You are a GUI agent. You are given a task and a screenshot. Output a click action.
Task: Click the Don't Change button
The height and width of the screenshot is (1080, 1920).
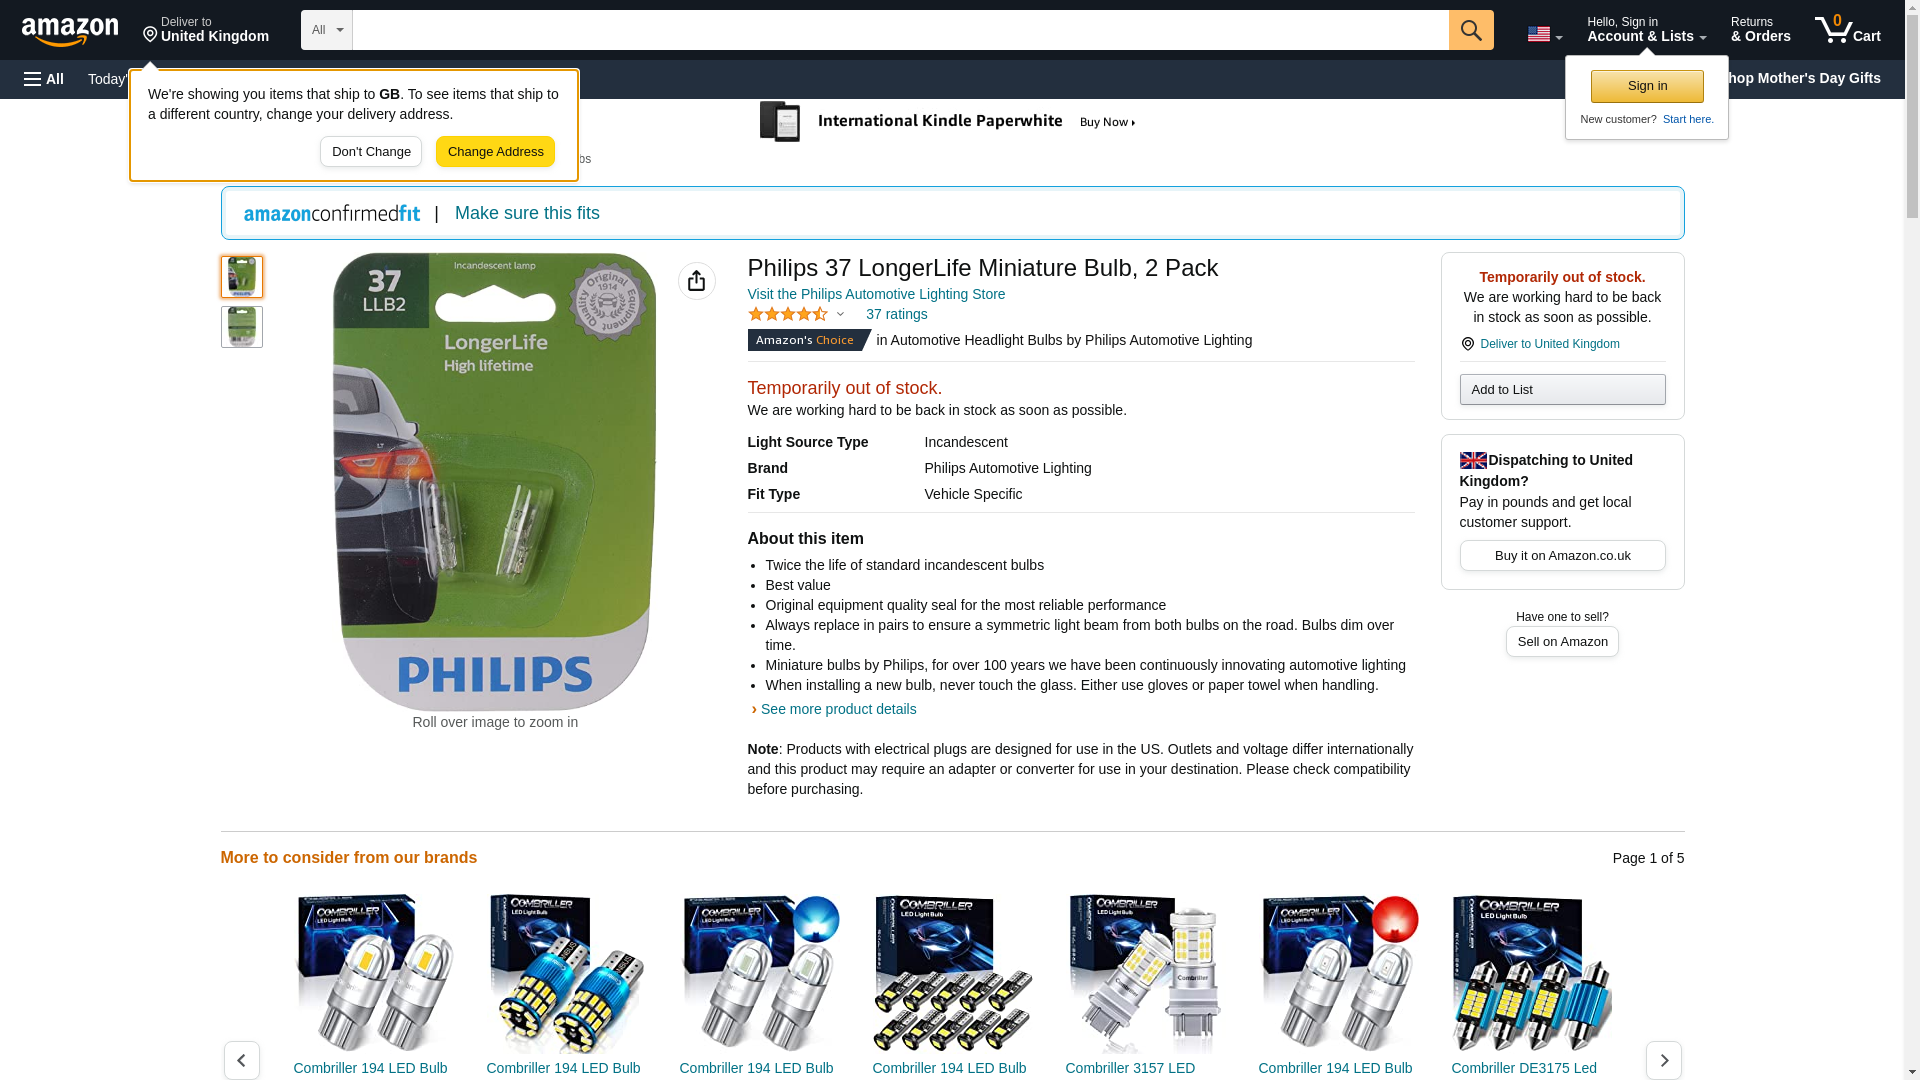point(371,152)
